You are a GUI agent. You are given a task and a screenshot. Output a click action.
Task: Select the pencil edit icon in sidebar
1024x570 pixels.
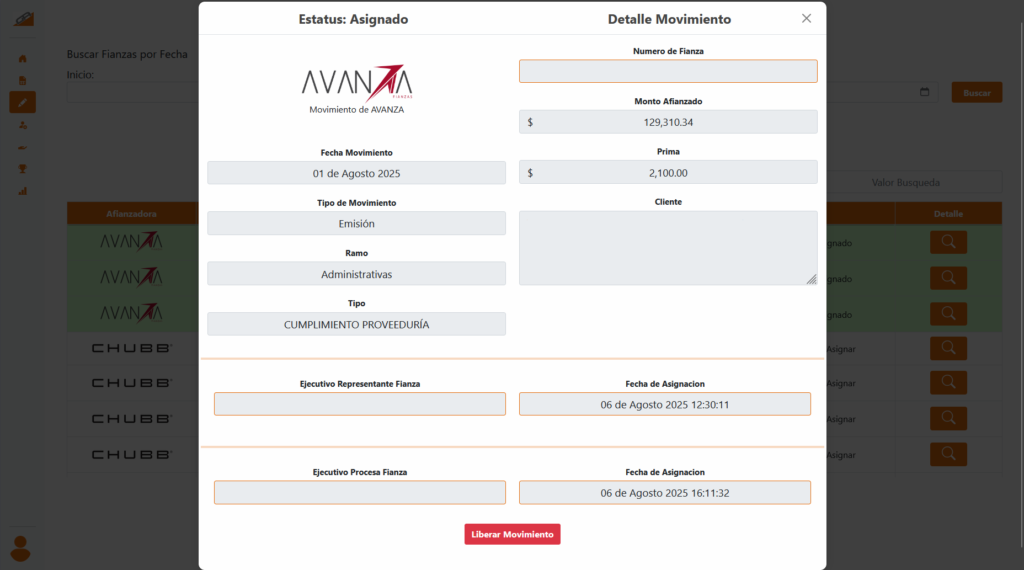coord(22,102)
